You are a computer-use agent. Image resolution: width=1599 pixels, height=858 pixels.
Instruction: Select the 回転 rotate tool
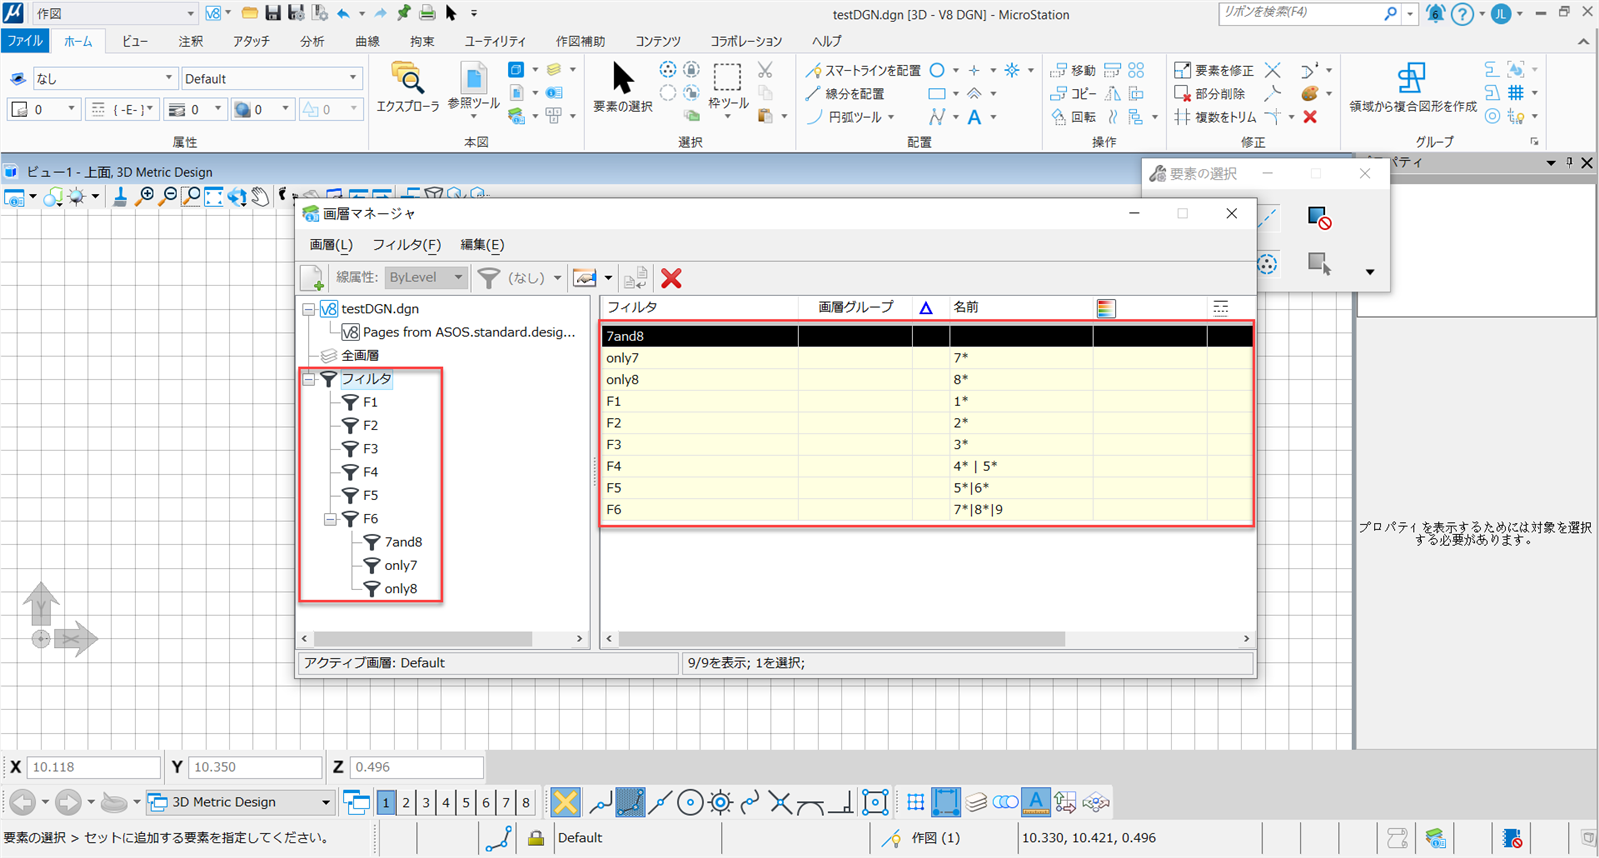coord(1073,117)
